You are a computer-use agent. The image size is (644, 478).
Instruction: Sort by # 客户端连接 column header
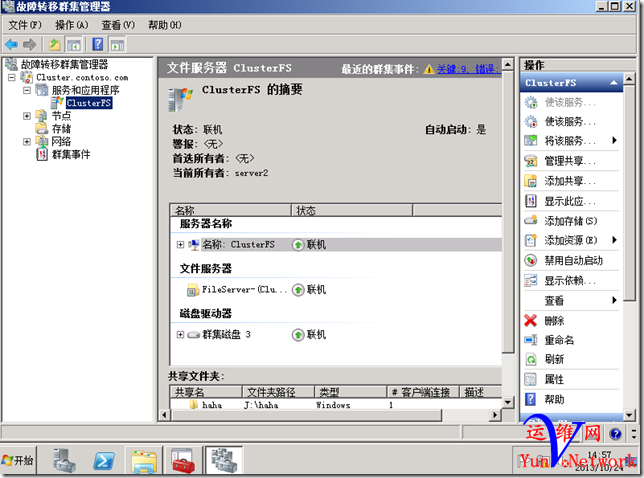423,392
